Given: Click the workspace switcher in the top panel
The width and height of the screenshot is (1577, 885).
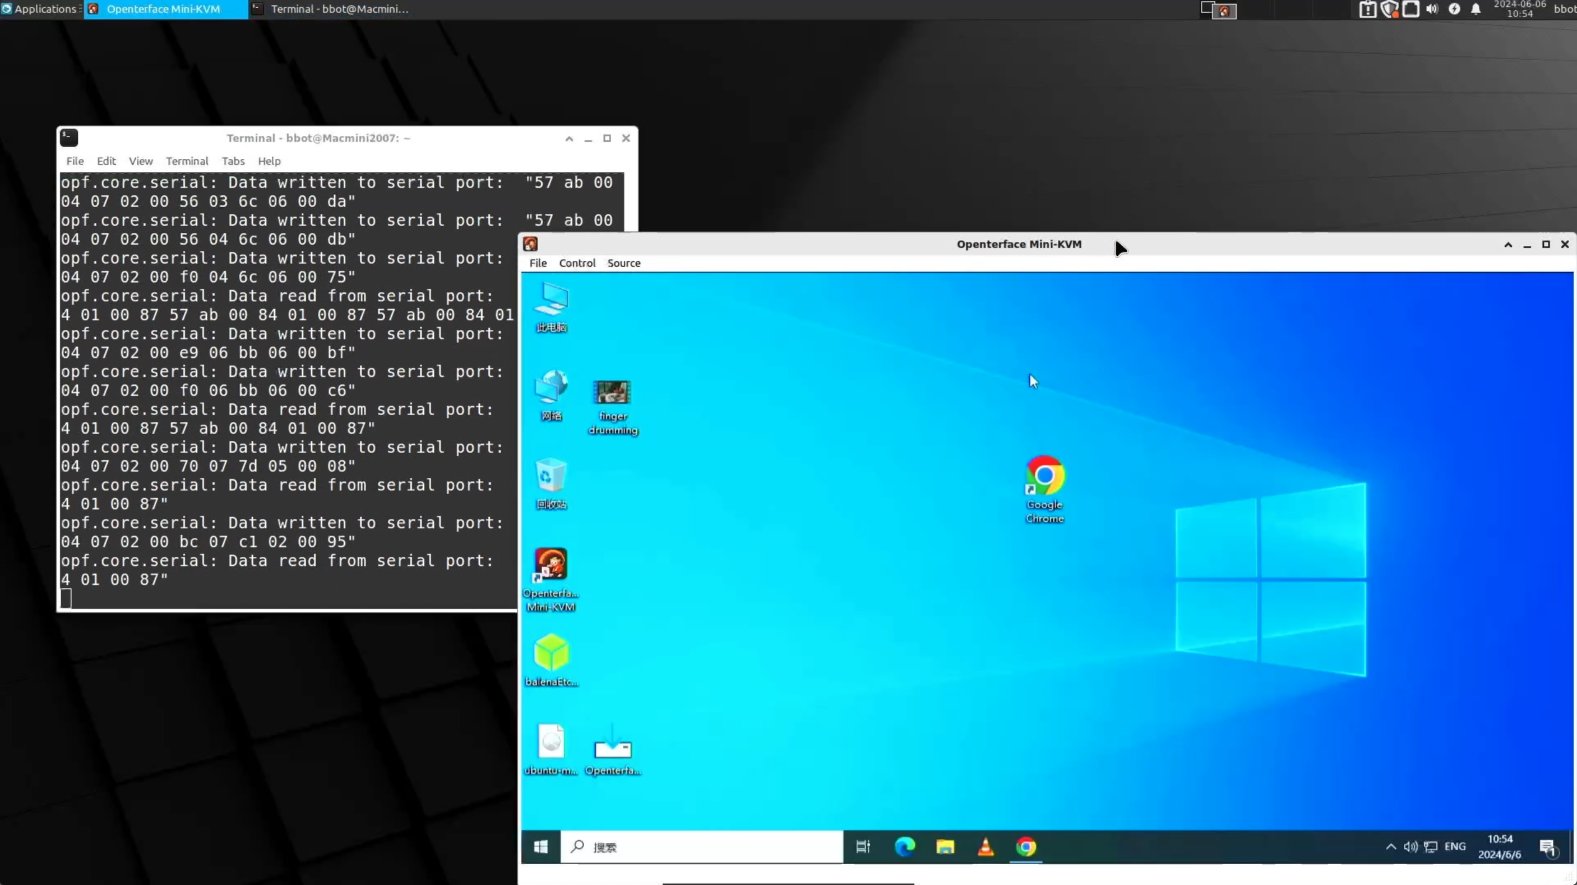Looking at the screenshot, I should 1219,9.
